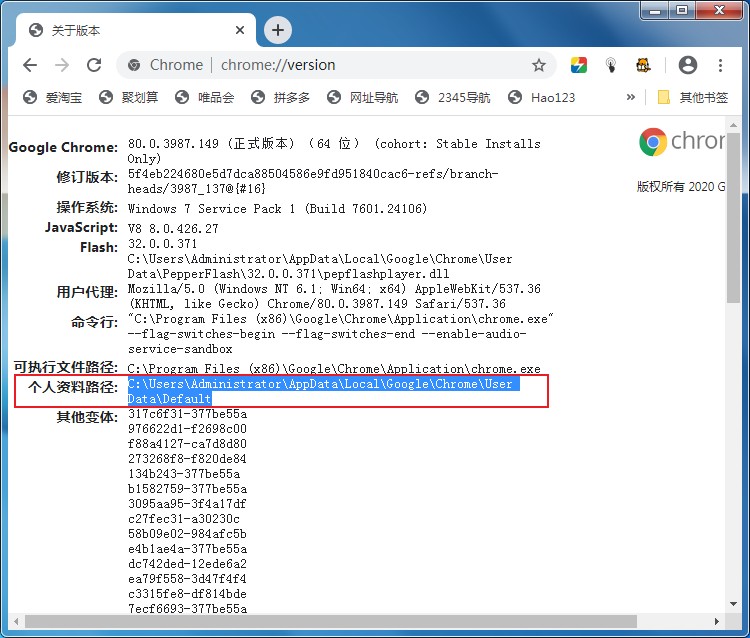Click variation 273268f8-f820de84

click(x=188, y=459)
